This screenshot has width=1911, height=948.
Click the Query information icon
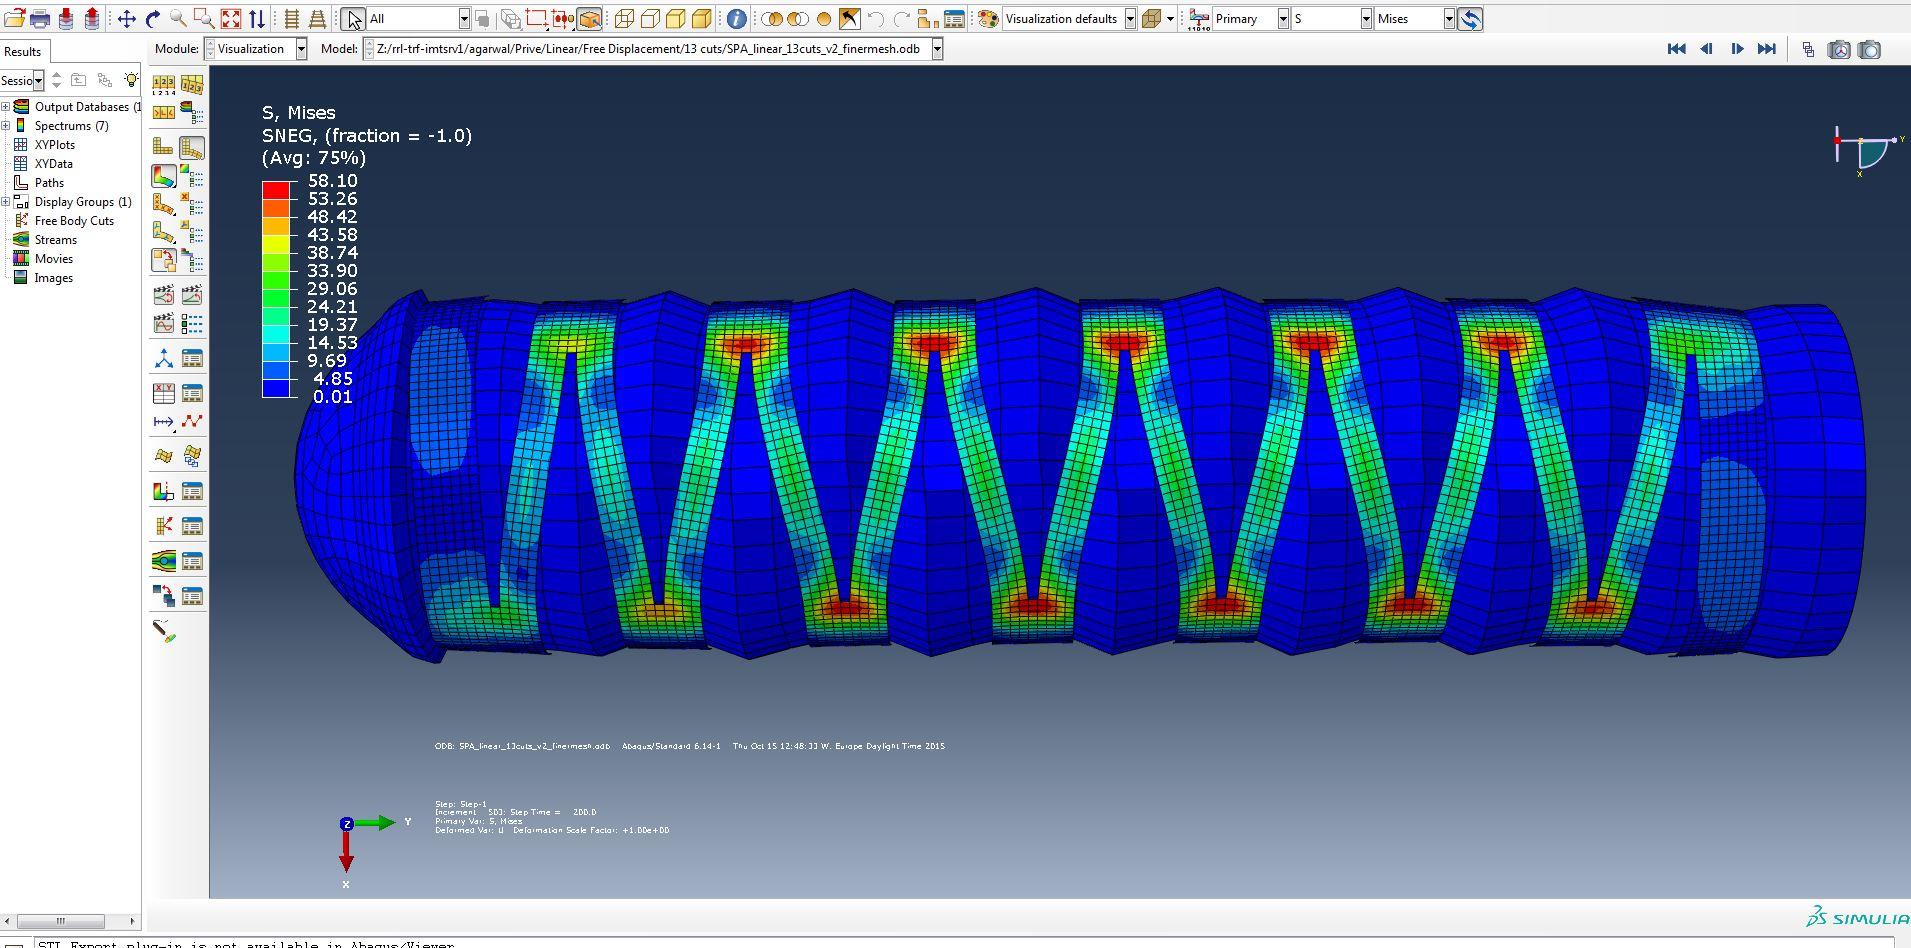pos(736,18)
